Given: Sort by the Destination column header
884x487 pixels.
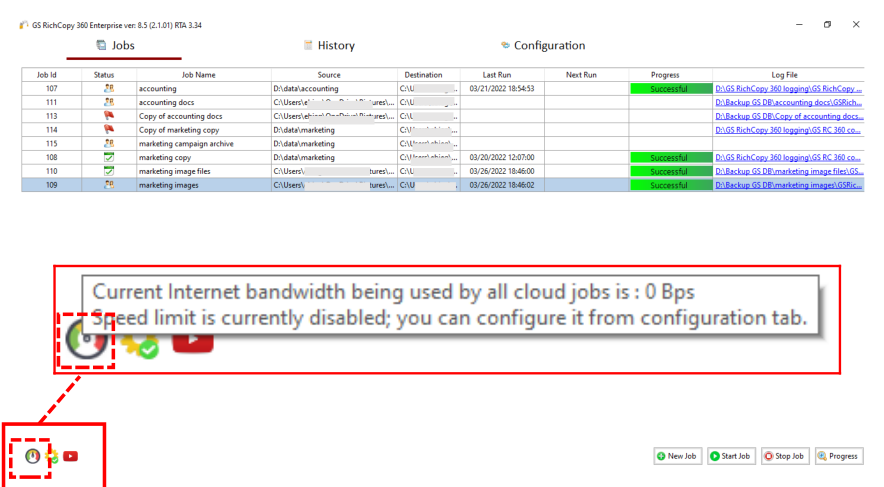Looking at the screenshot, I should click(x=428, y=74).
